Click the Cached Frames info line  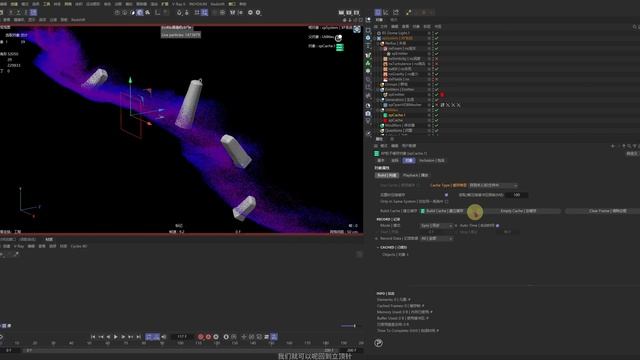point(400,306)
